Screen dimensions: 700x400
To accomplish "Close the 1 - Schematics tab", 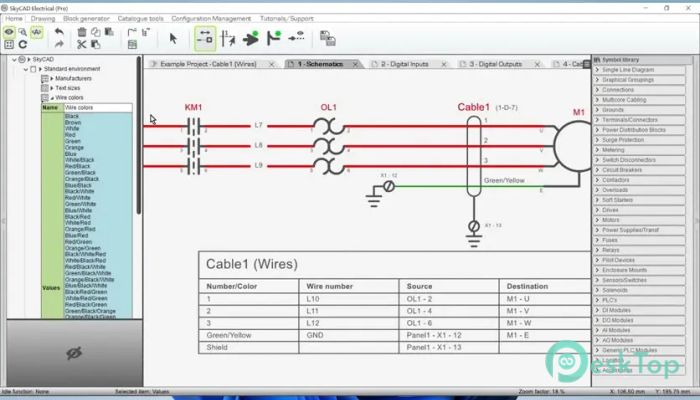I will click(x=355, y=64).
